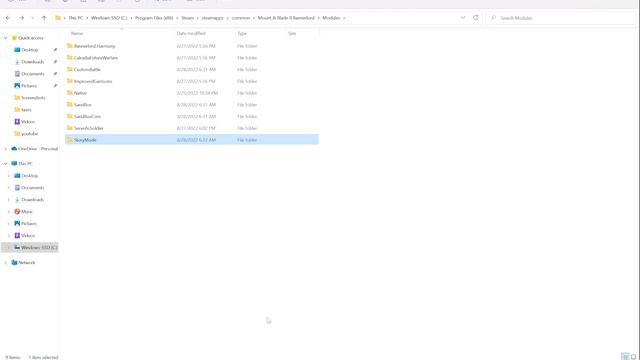Navigate to Windows SSD (C:) breadcrumb

(x=109, y=18)
